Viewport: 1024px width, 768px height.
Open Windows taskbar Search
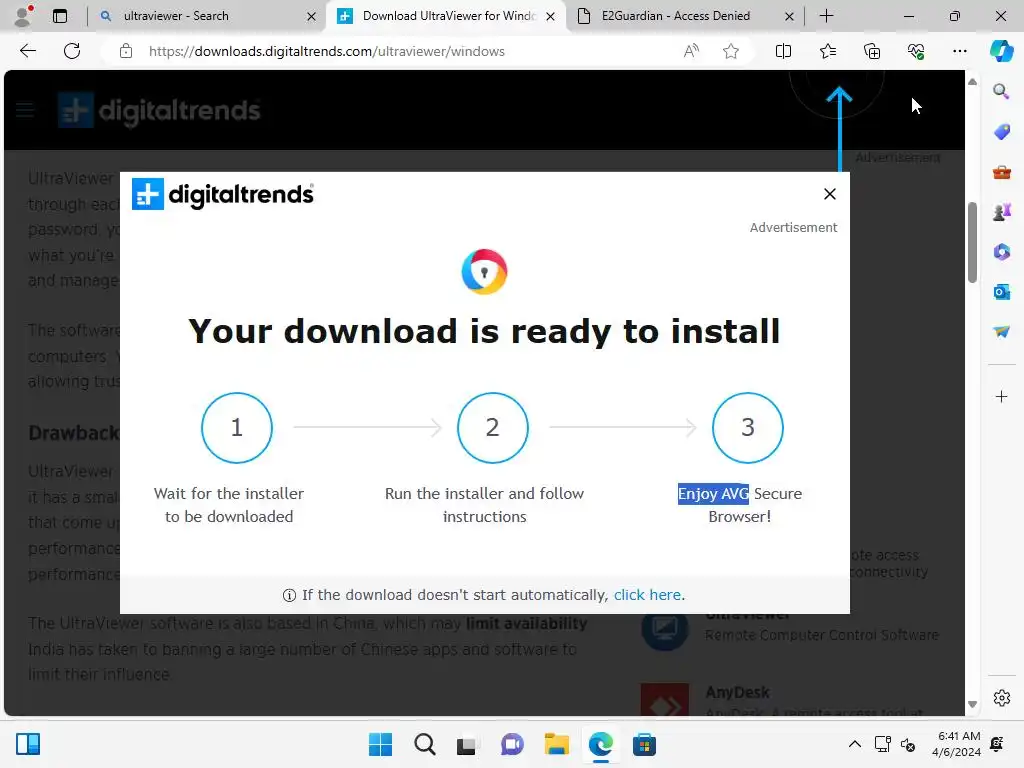pos(424,744)
